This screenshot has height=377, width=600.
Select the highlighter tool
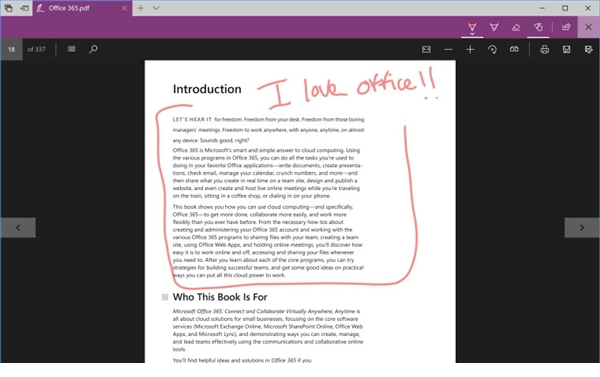[494, 27]
